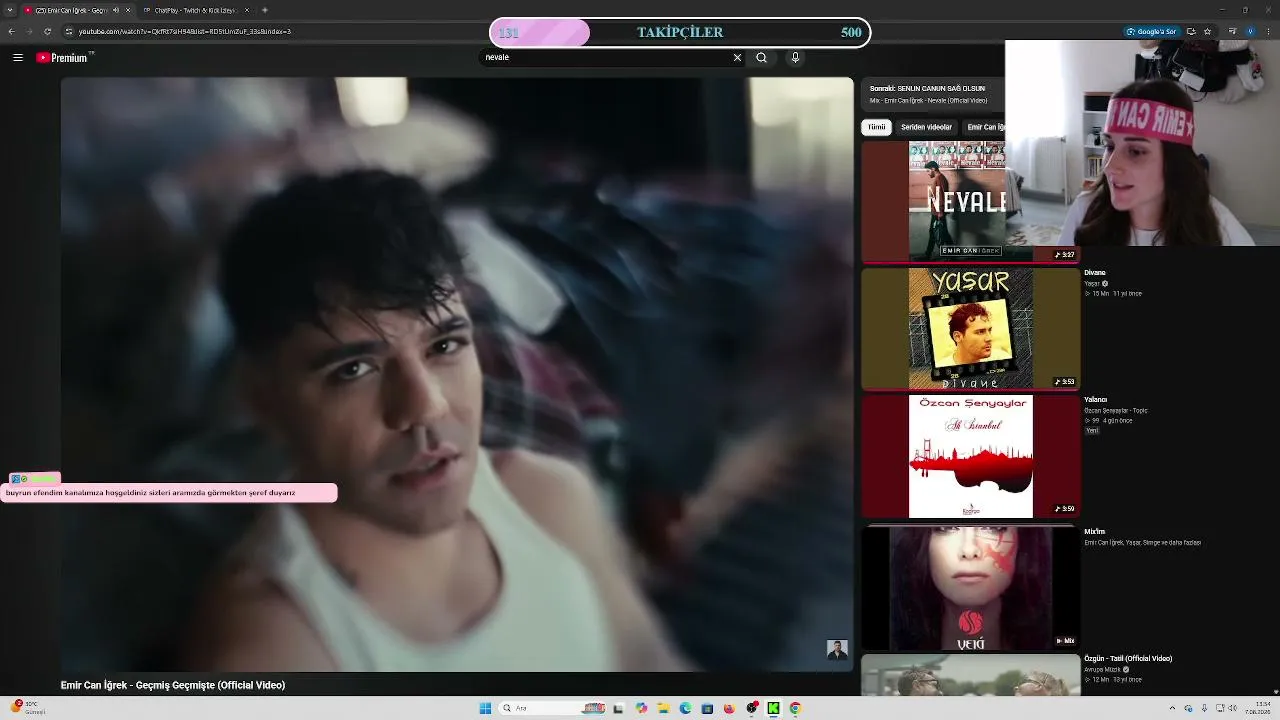The height and width of the screenshot is (720, 1280).
Task: Click the channel watermark in video corner
Action: [x=837, y=650]
